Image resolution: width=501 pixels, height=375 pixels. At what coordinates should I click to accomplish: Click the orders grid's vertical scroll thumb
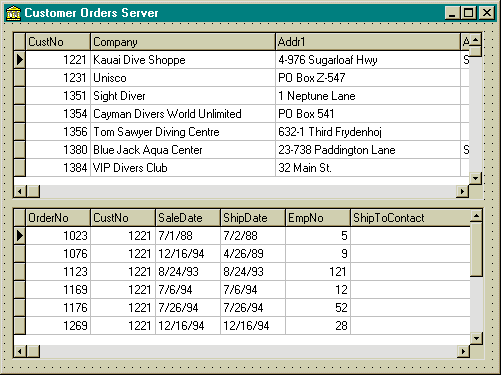pyautogui.click(x=476, y=249)
